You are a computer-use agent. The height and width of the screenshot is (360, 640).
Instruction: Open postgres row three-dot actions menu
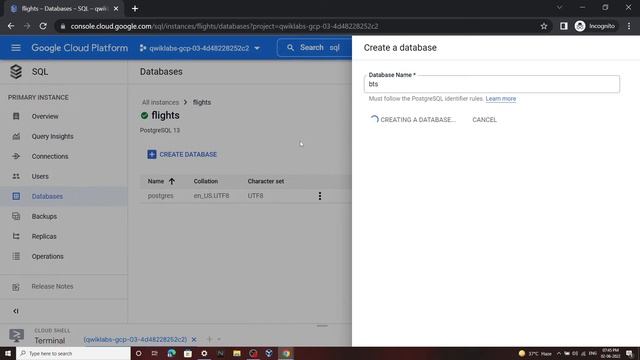click(x=320, y=196)
